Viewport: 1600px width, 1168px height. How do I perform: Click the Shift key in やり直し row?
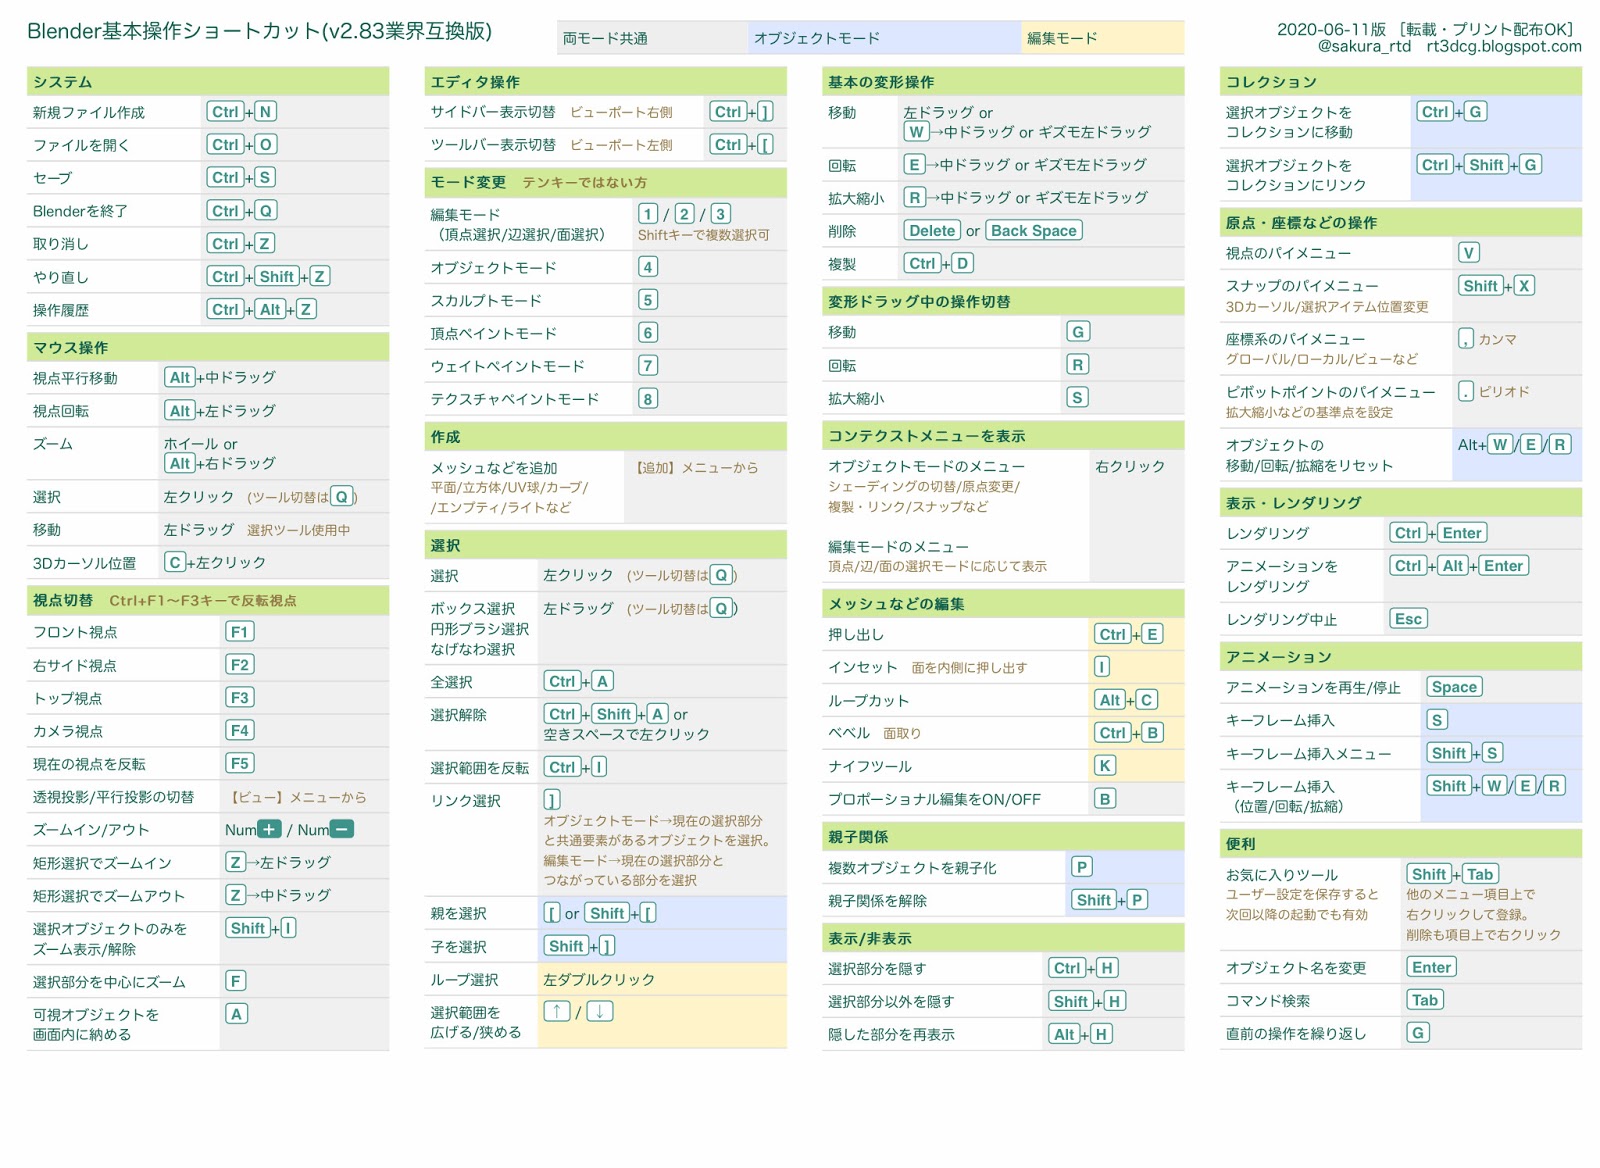coord(277,277)
